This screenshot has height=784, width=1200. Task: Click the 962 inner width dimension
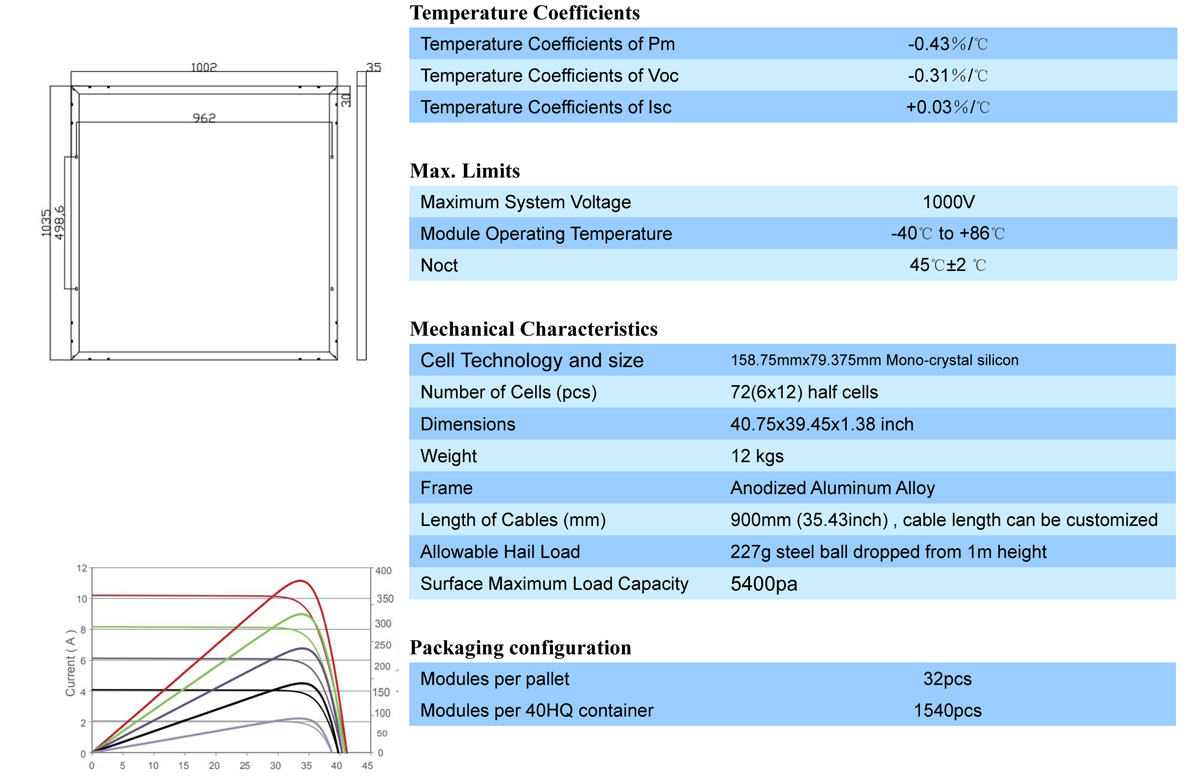(205, 117)
